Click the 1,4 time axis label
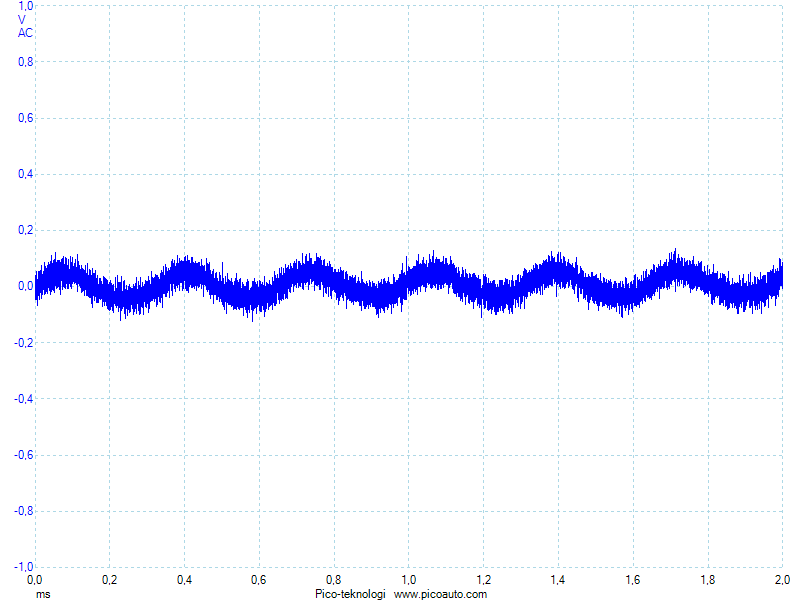Viewport: 800px width, 600px height. (x=558, y=580)
